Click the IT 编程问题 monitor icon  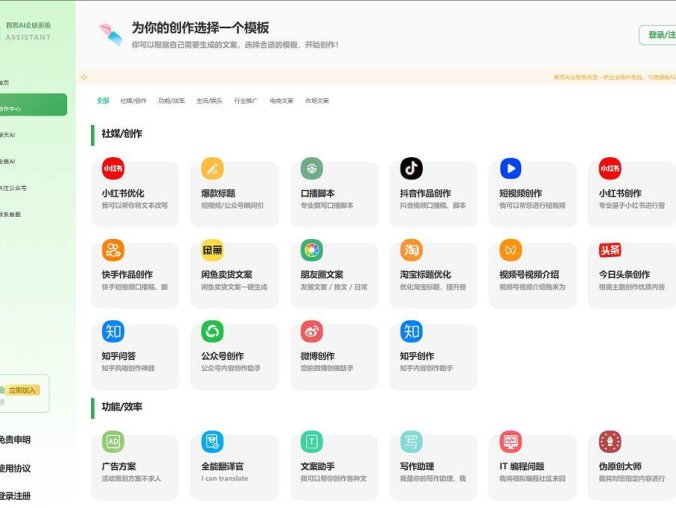(510, 442)
